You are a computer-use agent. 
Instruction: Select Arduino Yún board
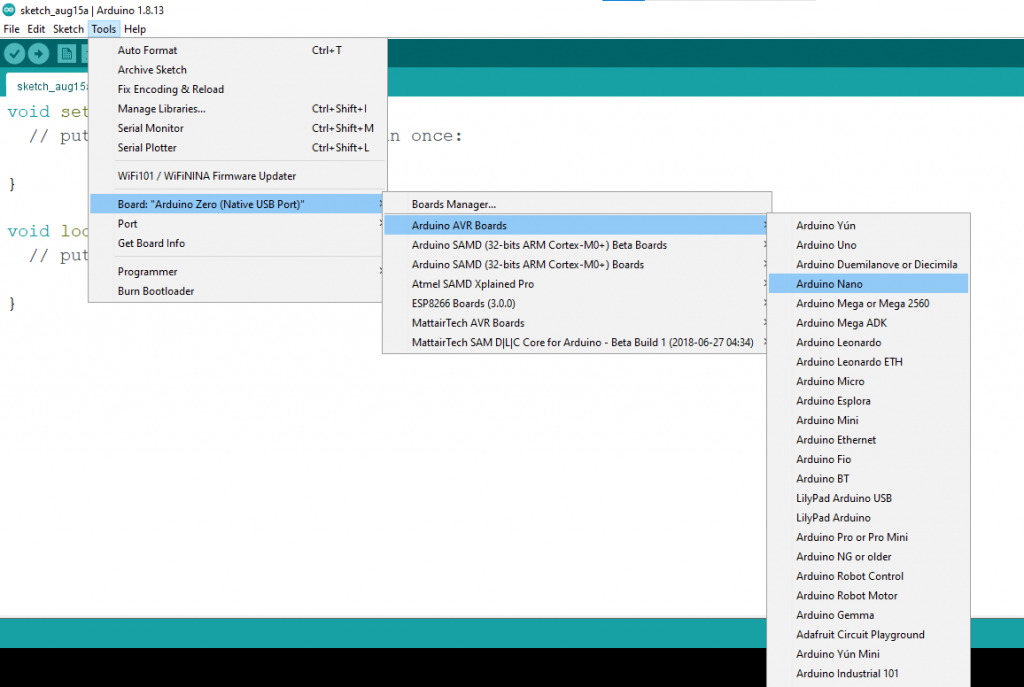869,225
